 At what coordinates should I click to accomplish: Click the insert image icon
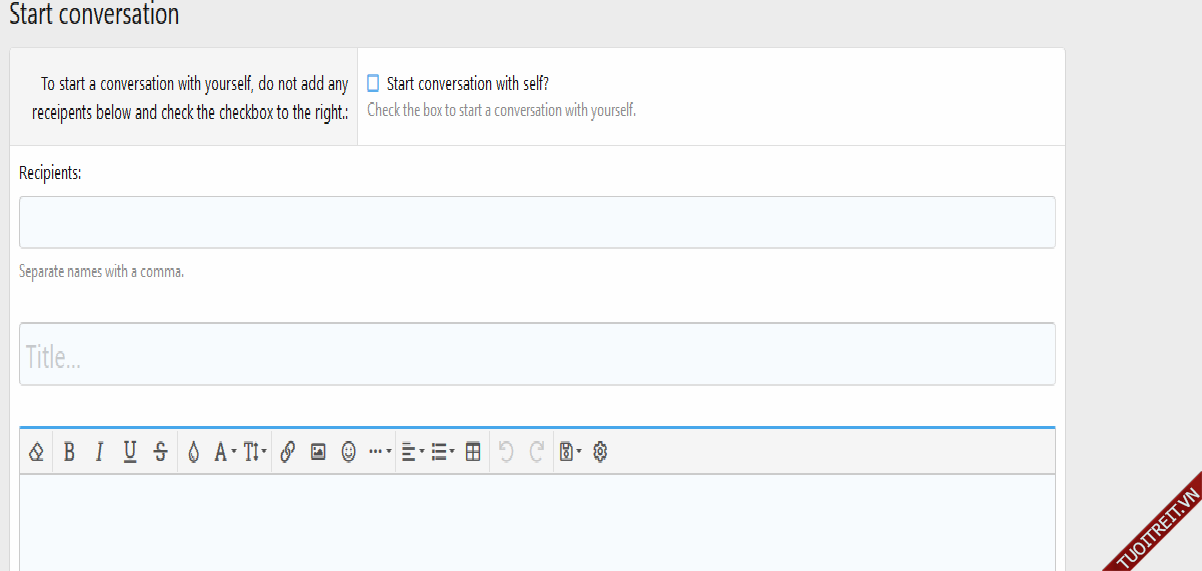318,452
